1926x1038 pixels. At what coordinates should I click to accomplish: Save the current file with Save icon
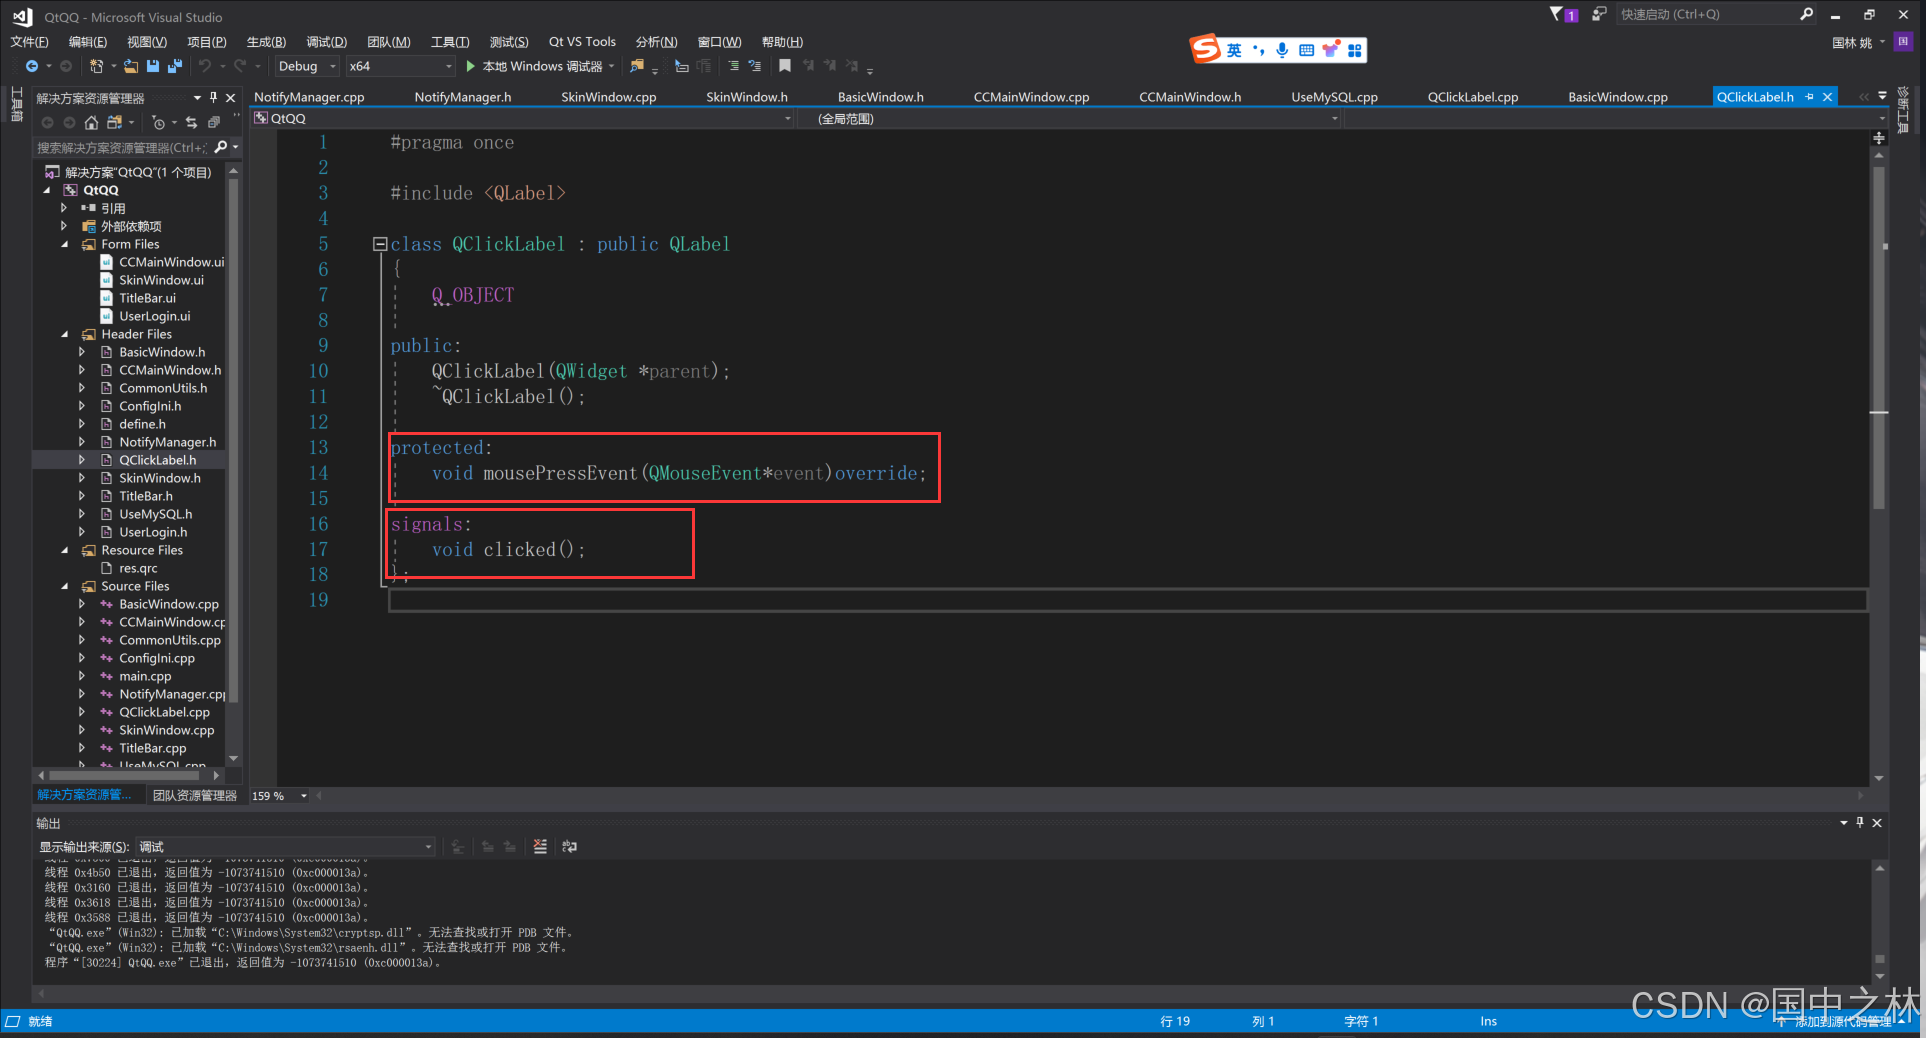153,66
